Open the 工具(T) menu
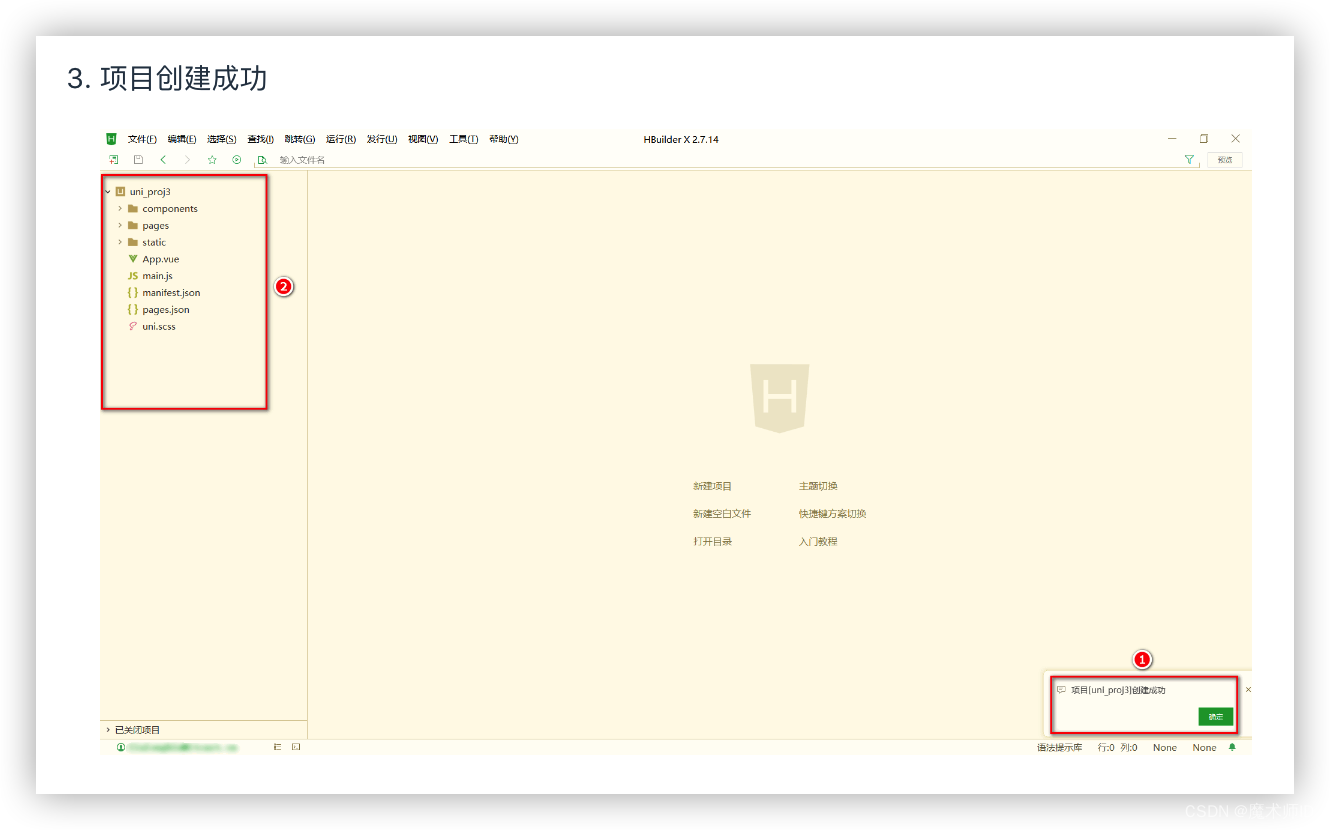1330x830 pixels. click(x=463, y=139)
